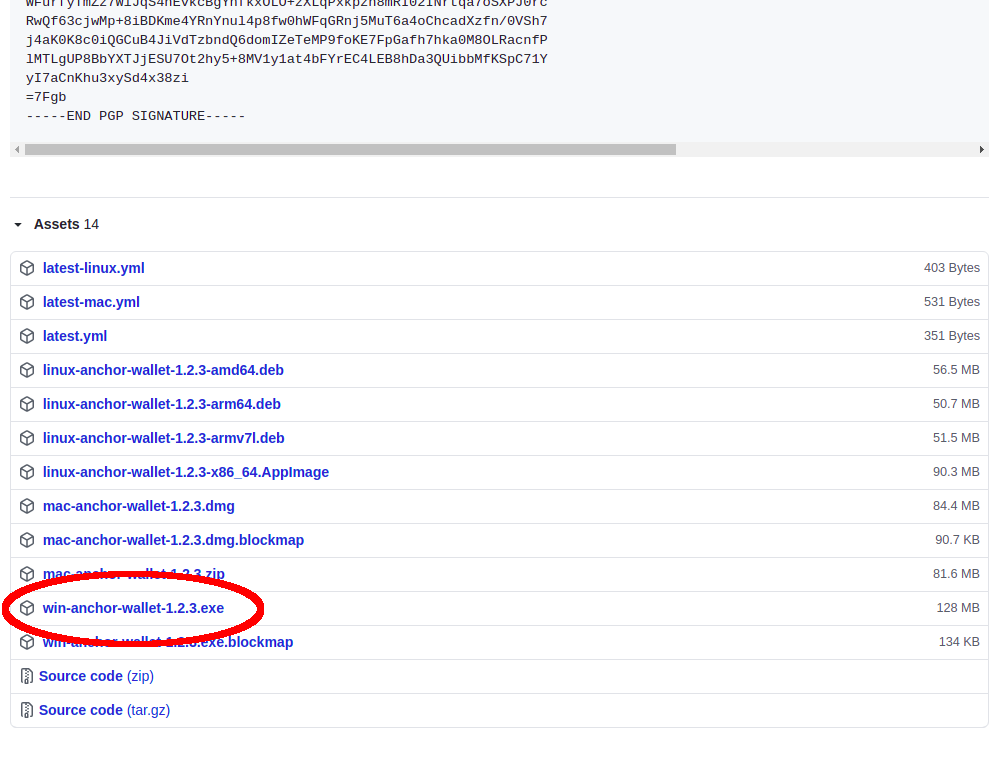
Task: Click package icon next to mac zip asset
Action: tap(27, 574)
